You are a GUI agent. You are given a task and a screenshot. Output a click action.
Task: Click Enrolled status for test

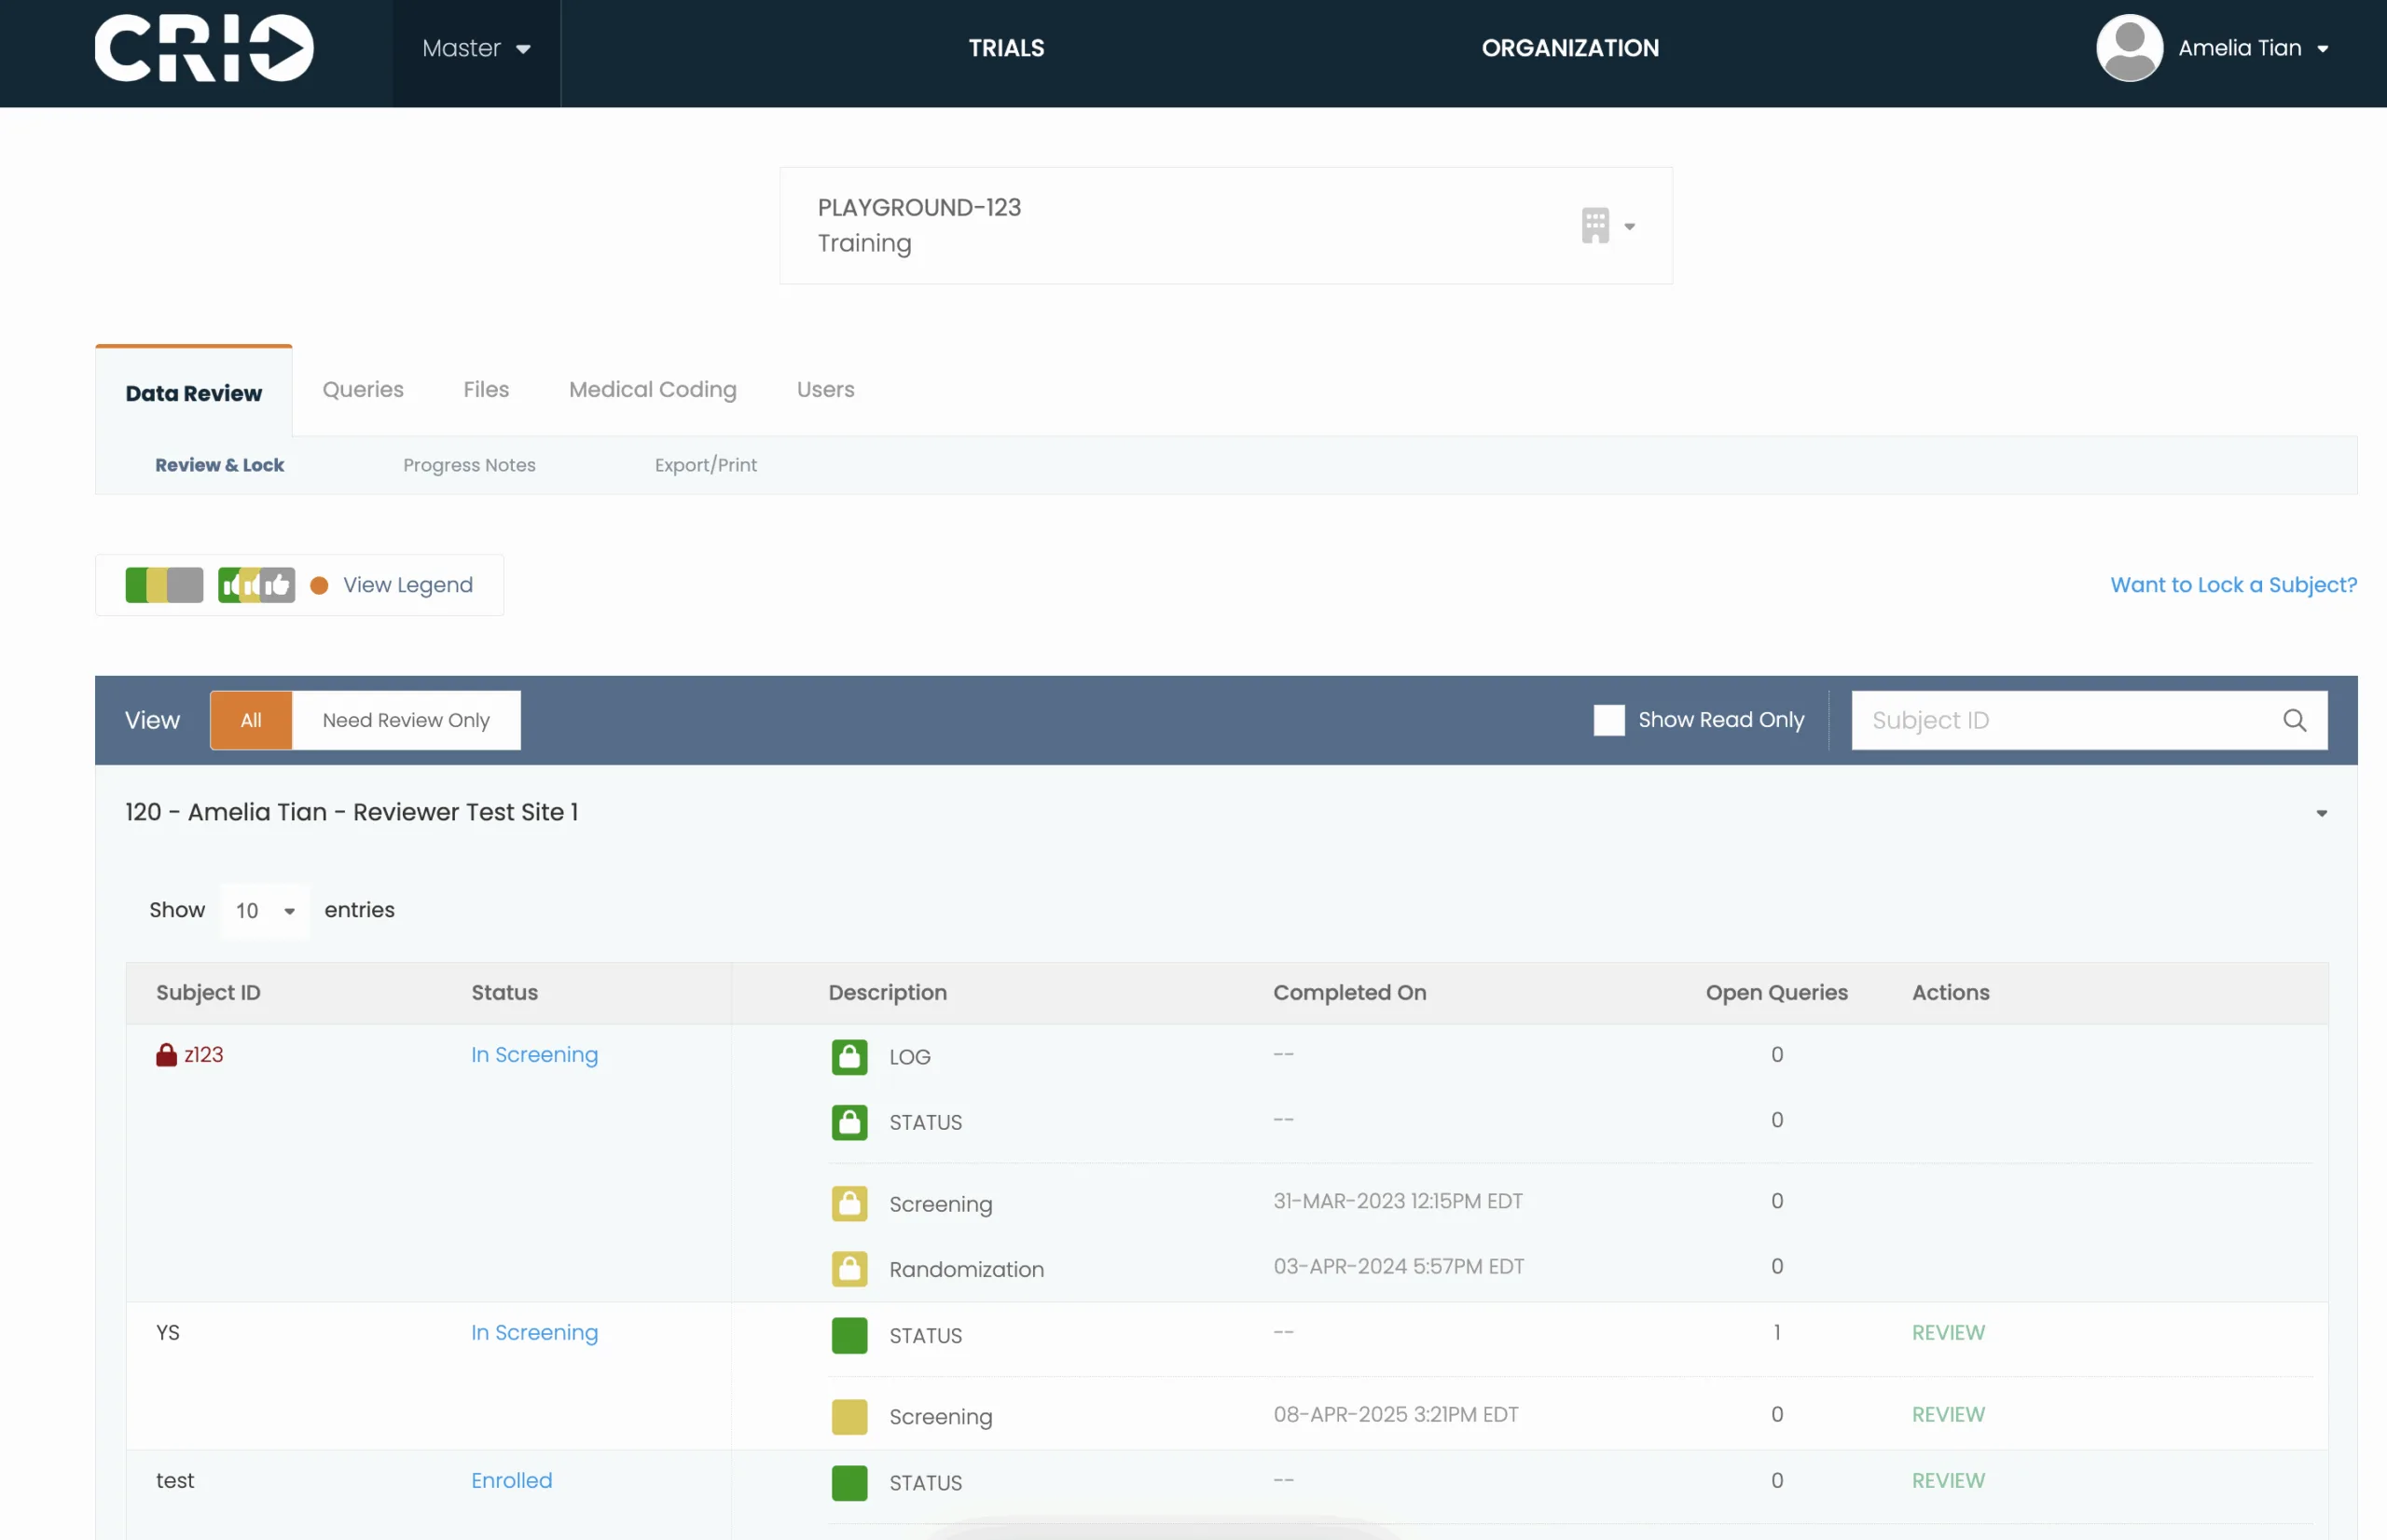512,1481
